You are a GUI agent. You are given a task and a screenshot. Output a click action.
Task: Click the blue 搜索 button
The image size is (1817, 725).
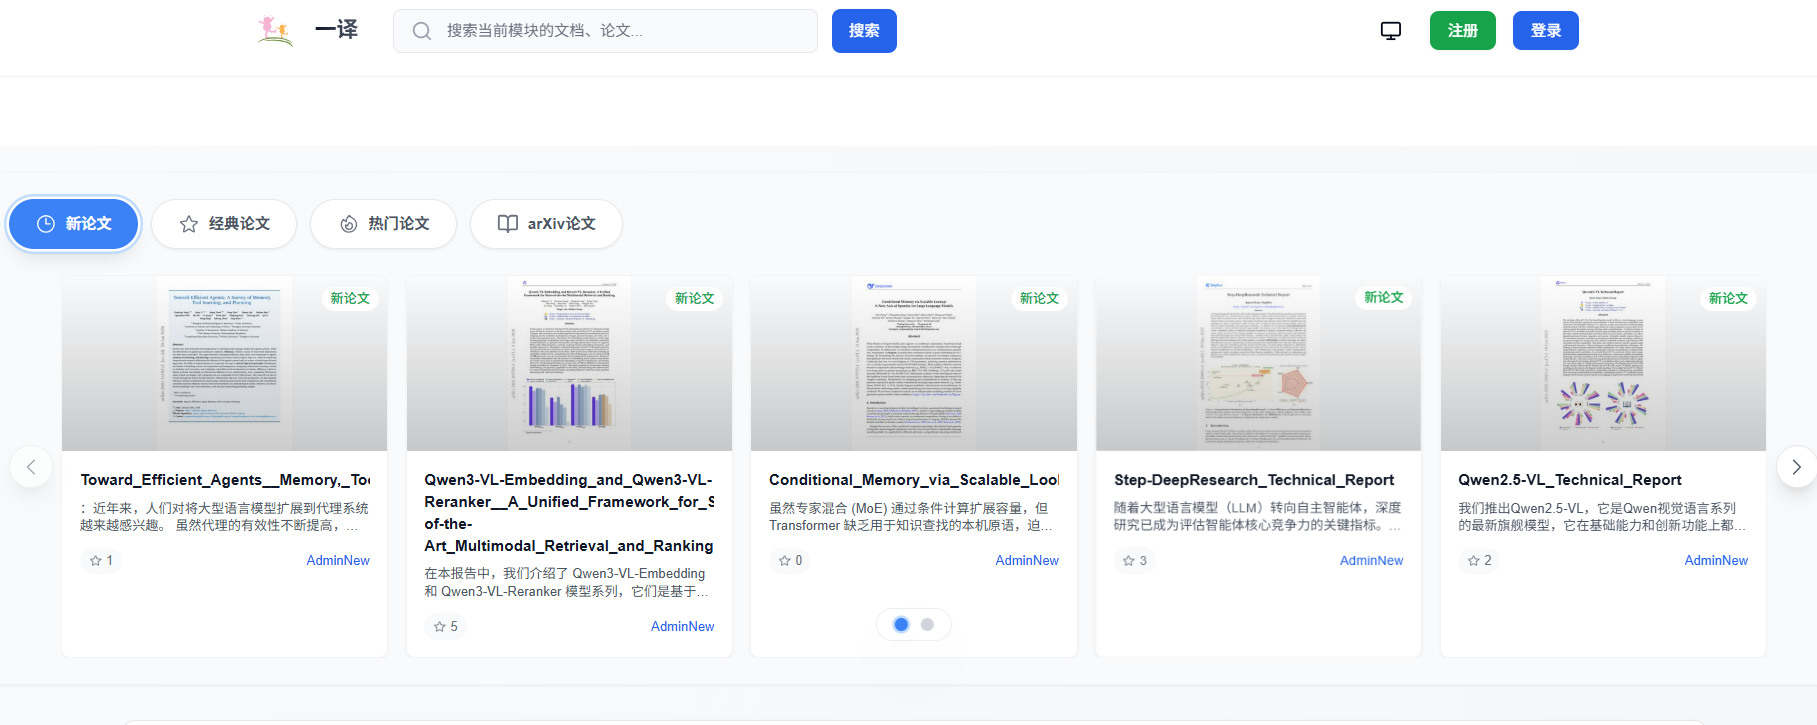pyautogui.click(x=864, y=31)
